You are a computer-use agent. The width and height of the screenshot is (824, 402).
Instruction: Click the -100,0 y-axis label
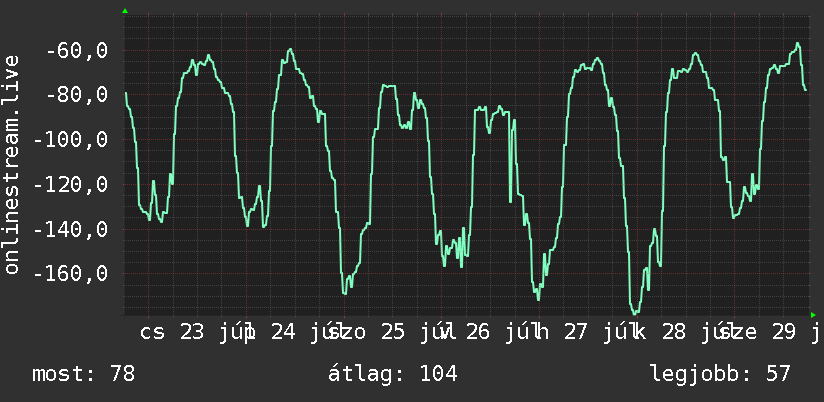(71, 140)
